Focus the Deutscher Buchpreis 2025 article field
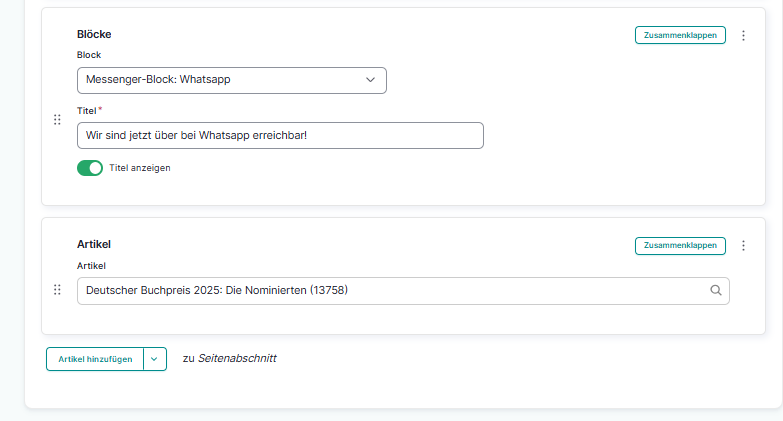This screenshot has width=783, height=421. point(390,291)
